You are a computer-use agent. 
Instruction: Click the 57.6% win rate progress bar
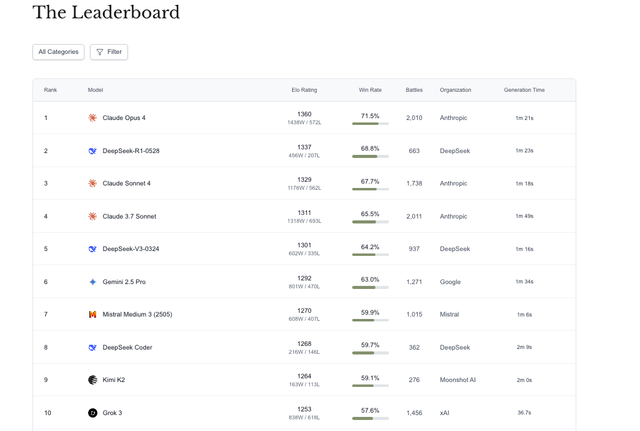click(x=370, y=418)
